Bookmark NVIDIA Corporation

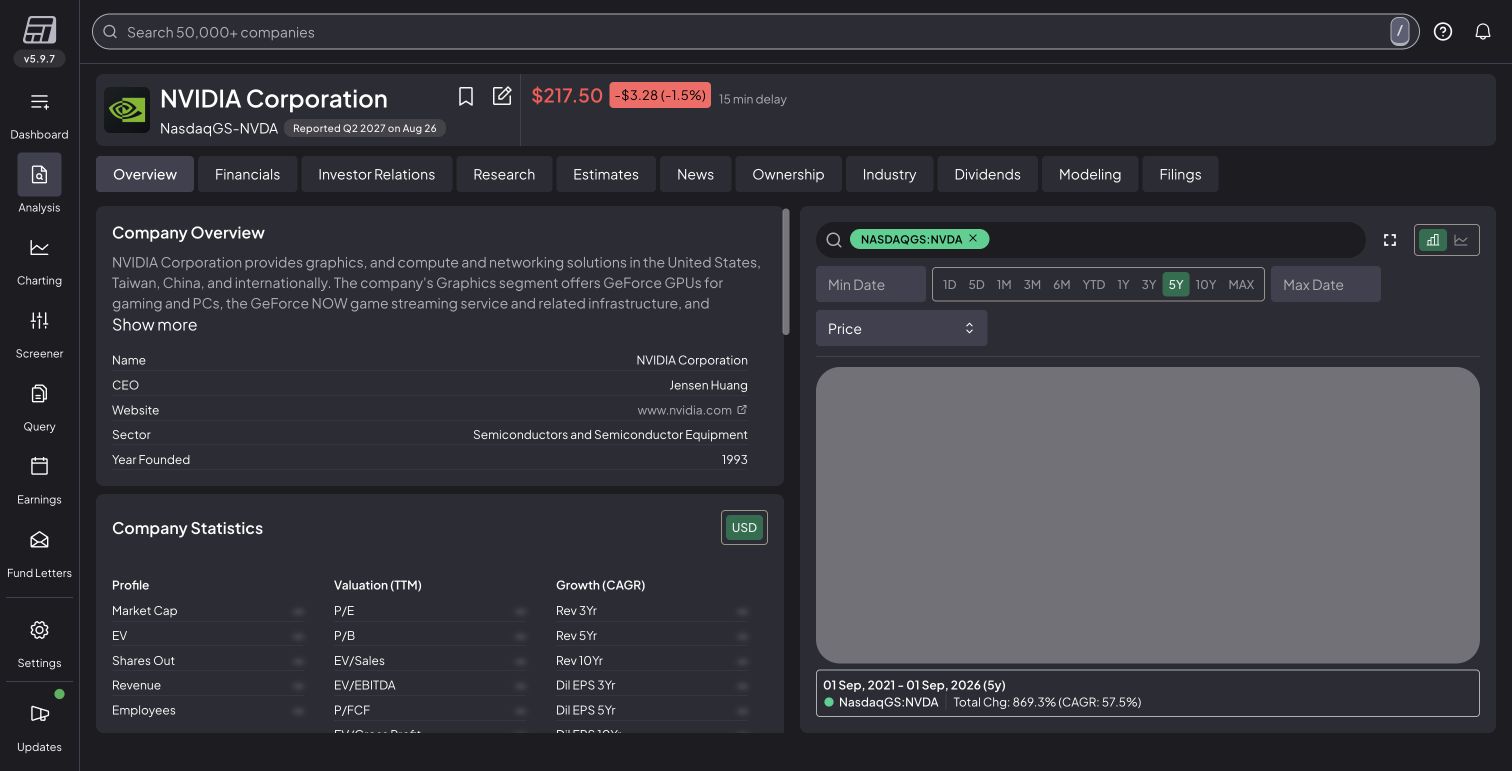point(466,96)
